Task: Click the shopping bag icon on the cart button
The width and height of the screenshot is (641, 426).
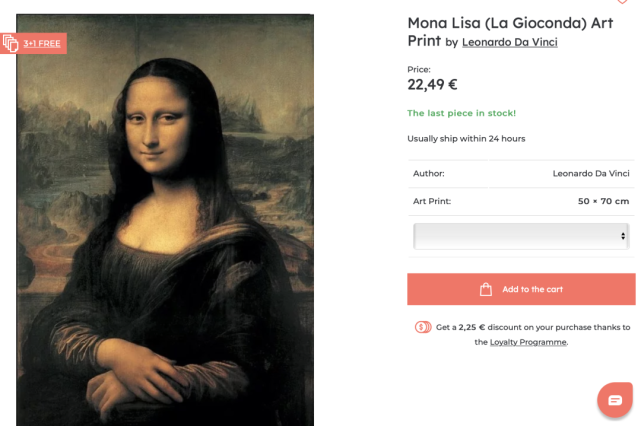Action: [x=486, y=289]
